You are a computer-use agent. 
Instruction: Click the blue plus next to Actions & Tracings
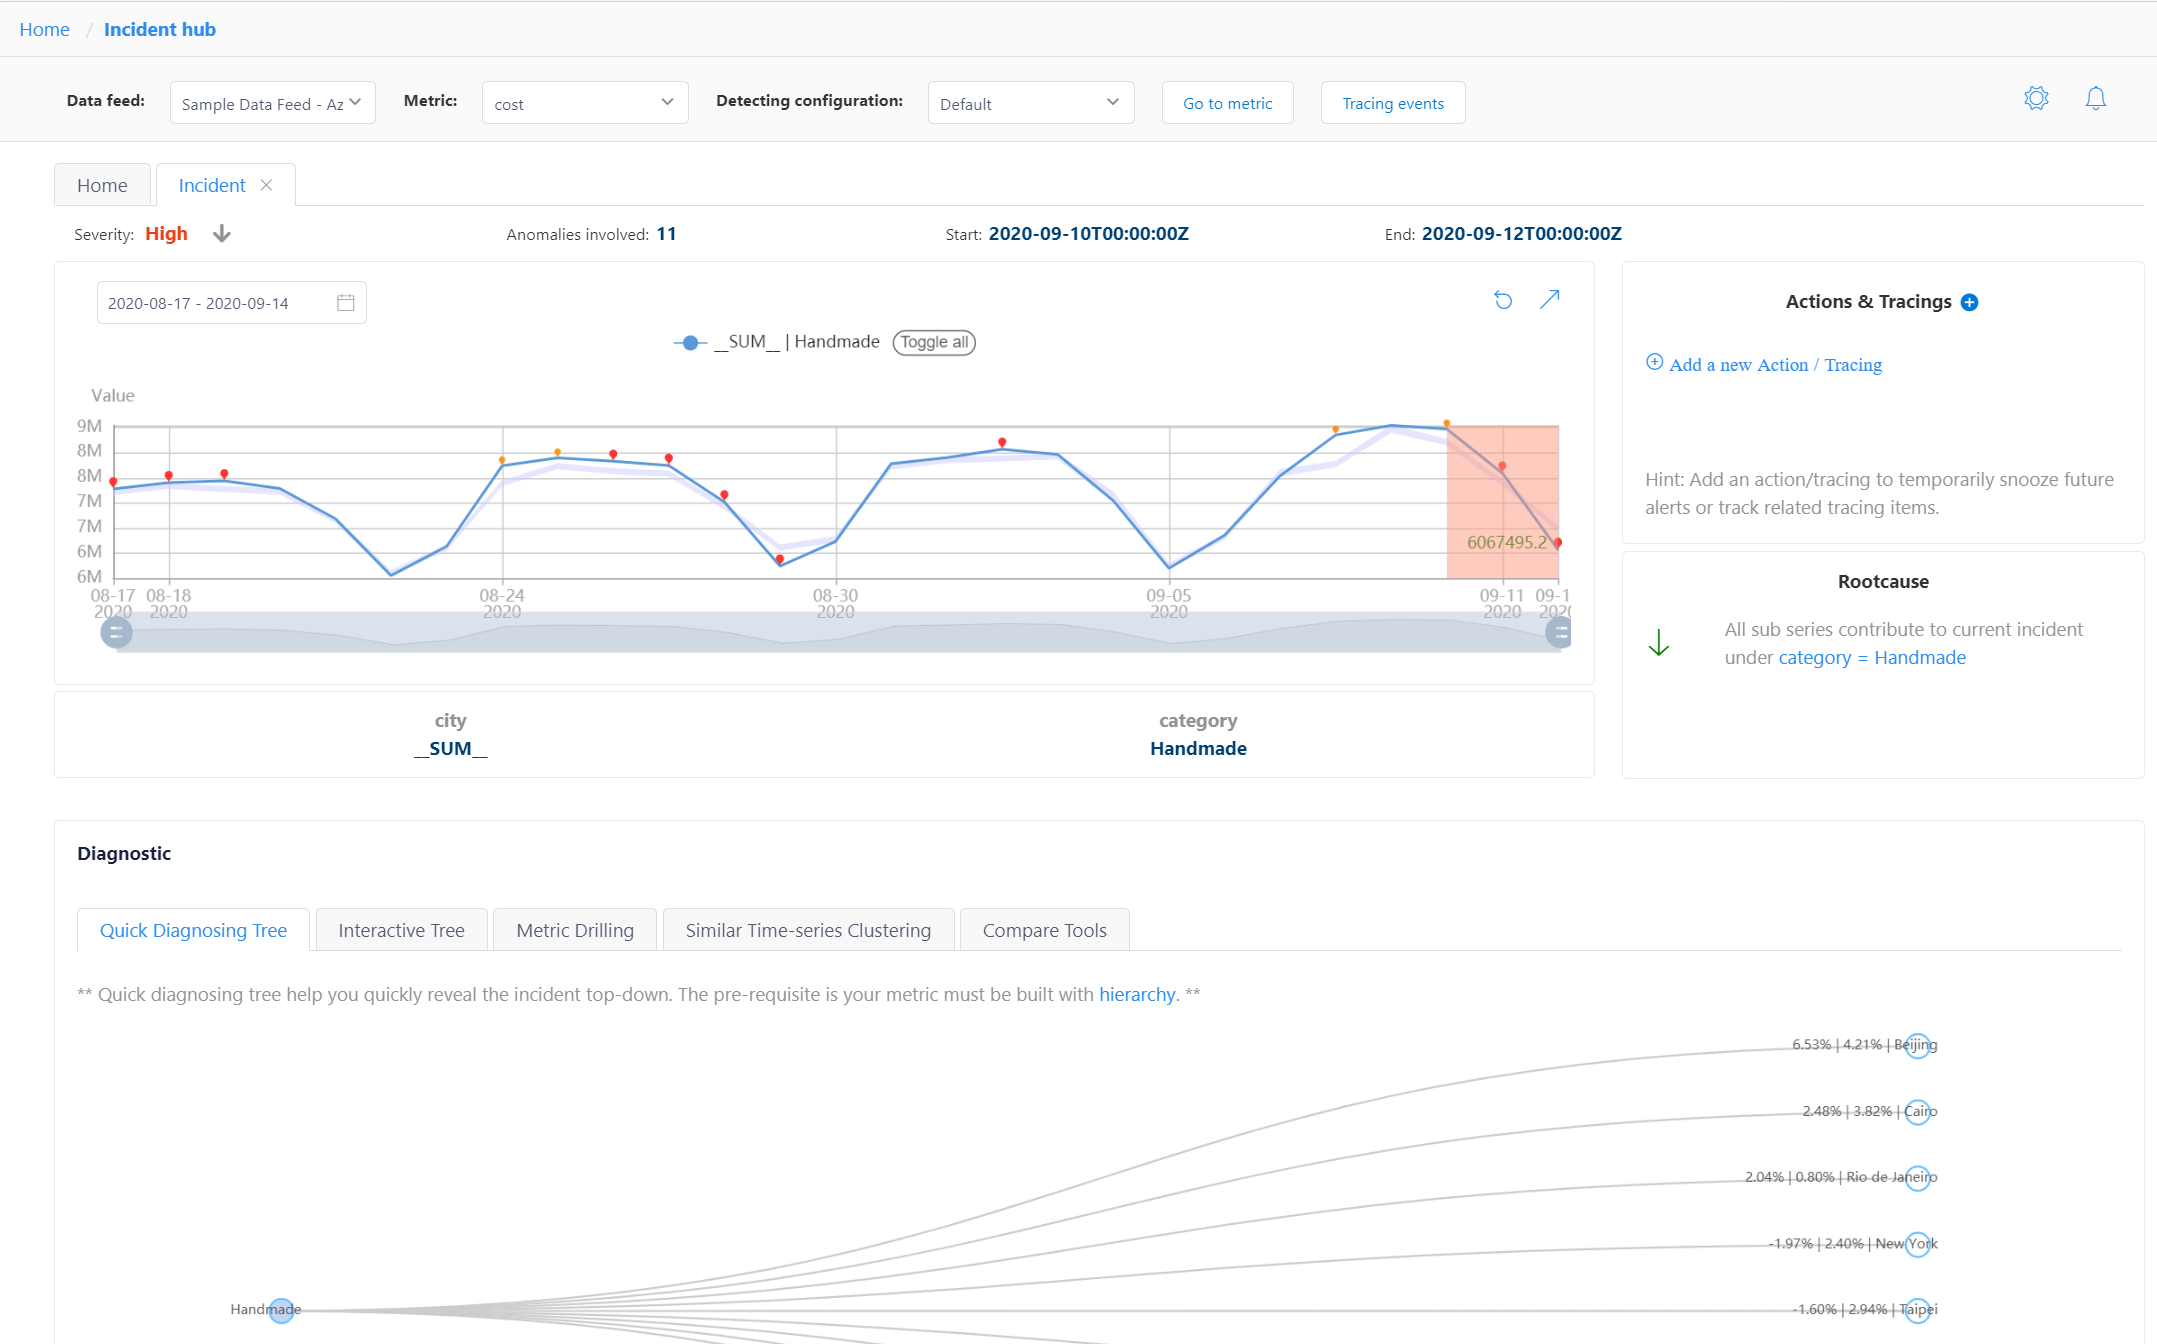click(1969, 302)
